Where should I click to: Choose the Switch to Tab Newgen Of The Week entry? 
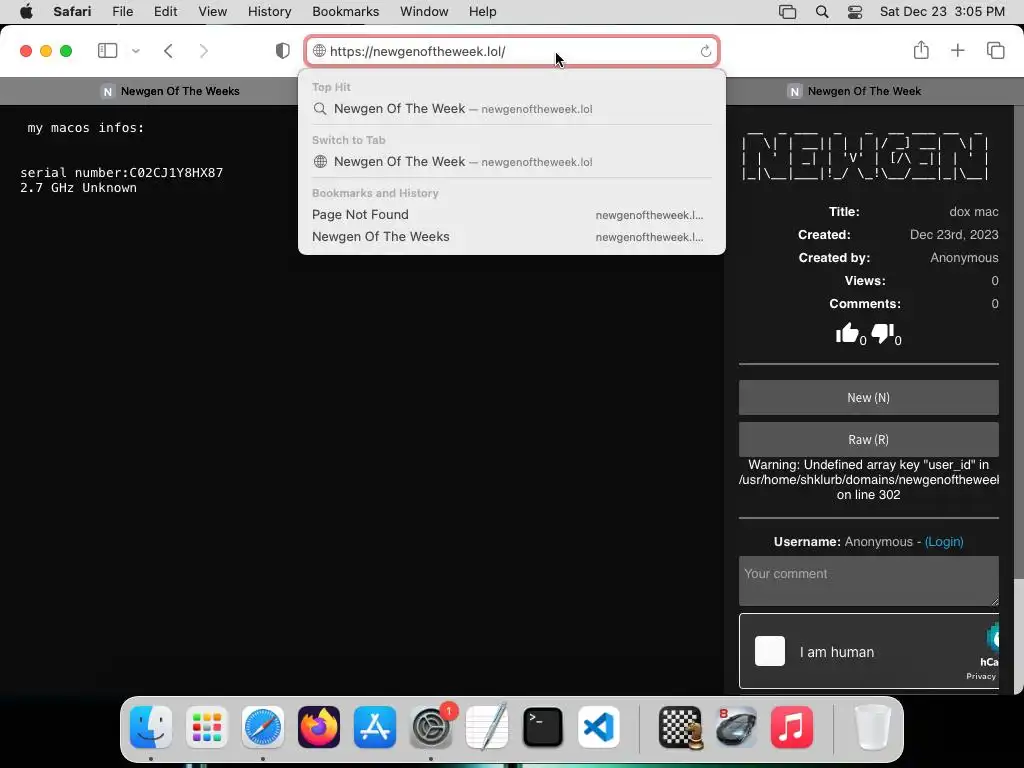(512, 162)
